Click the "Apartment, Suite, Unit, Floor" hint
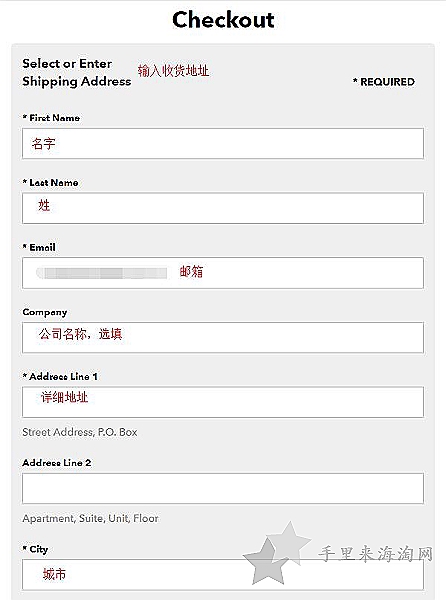Image resolution: width=446 pixels, height=600 pixels. (x=90, y=518)
